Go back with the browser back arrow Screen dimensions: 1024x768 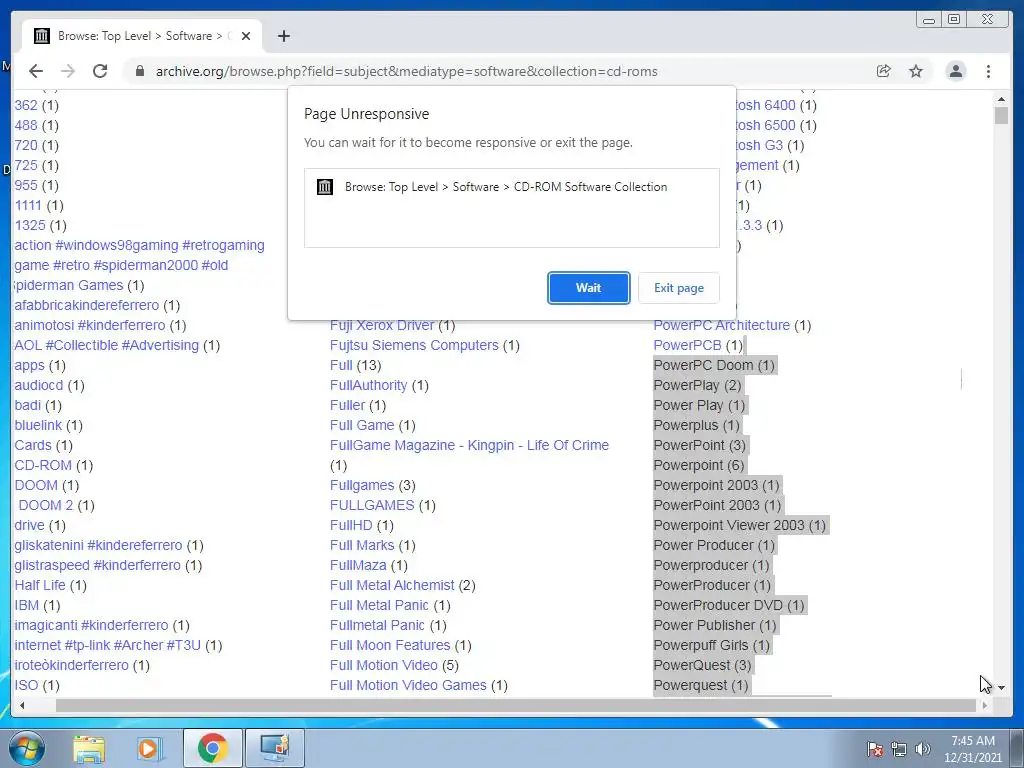(x=36, y=71)
